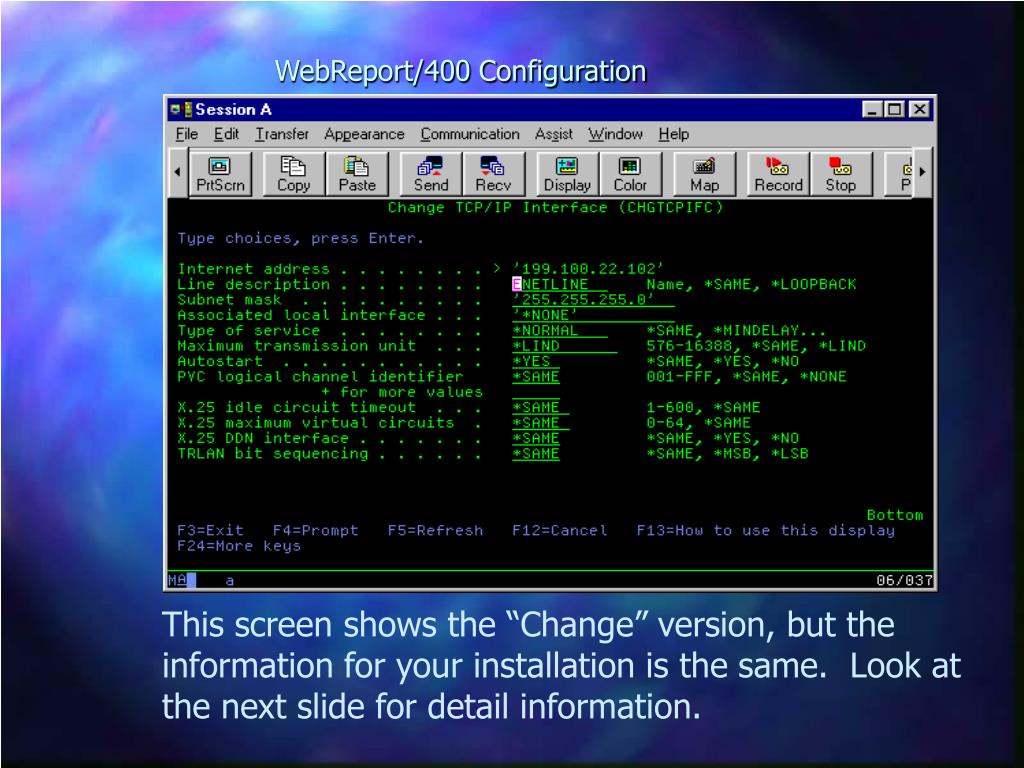Click the cursor position 06/037 status
Screen dimensions: 1024x768
904,580
